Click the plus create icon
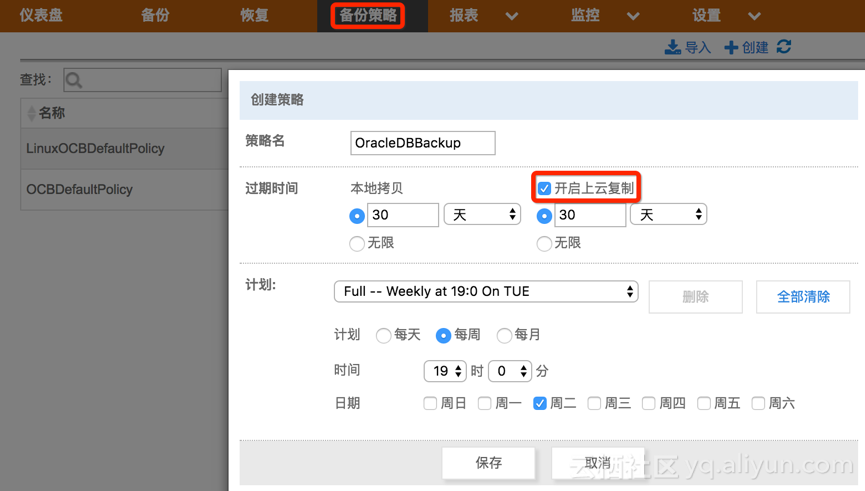Viewport: 865px width, 491px height. 731,47
